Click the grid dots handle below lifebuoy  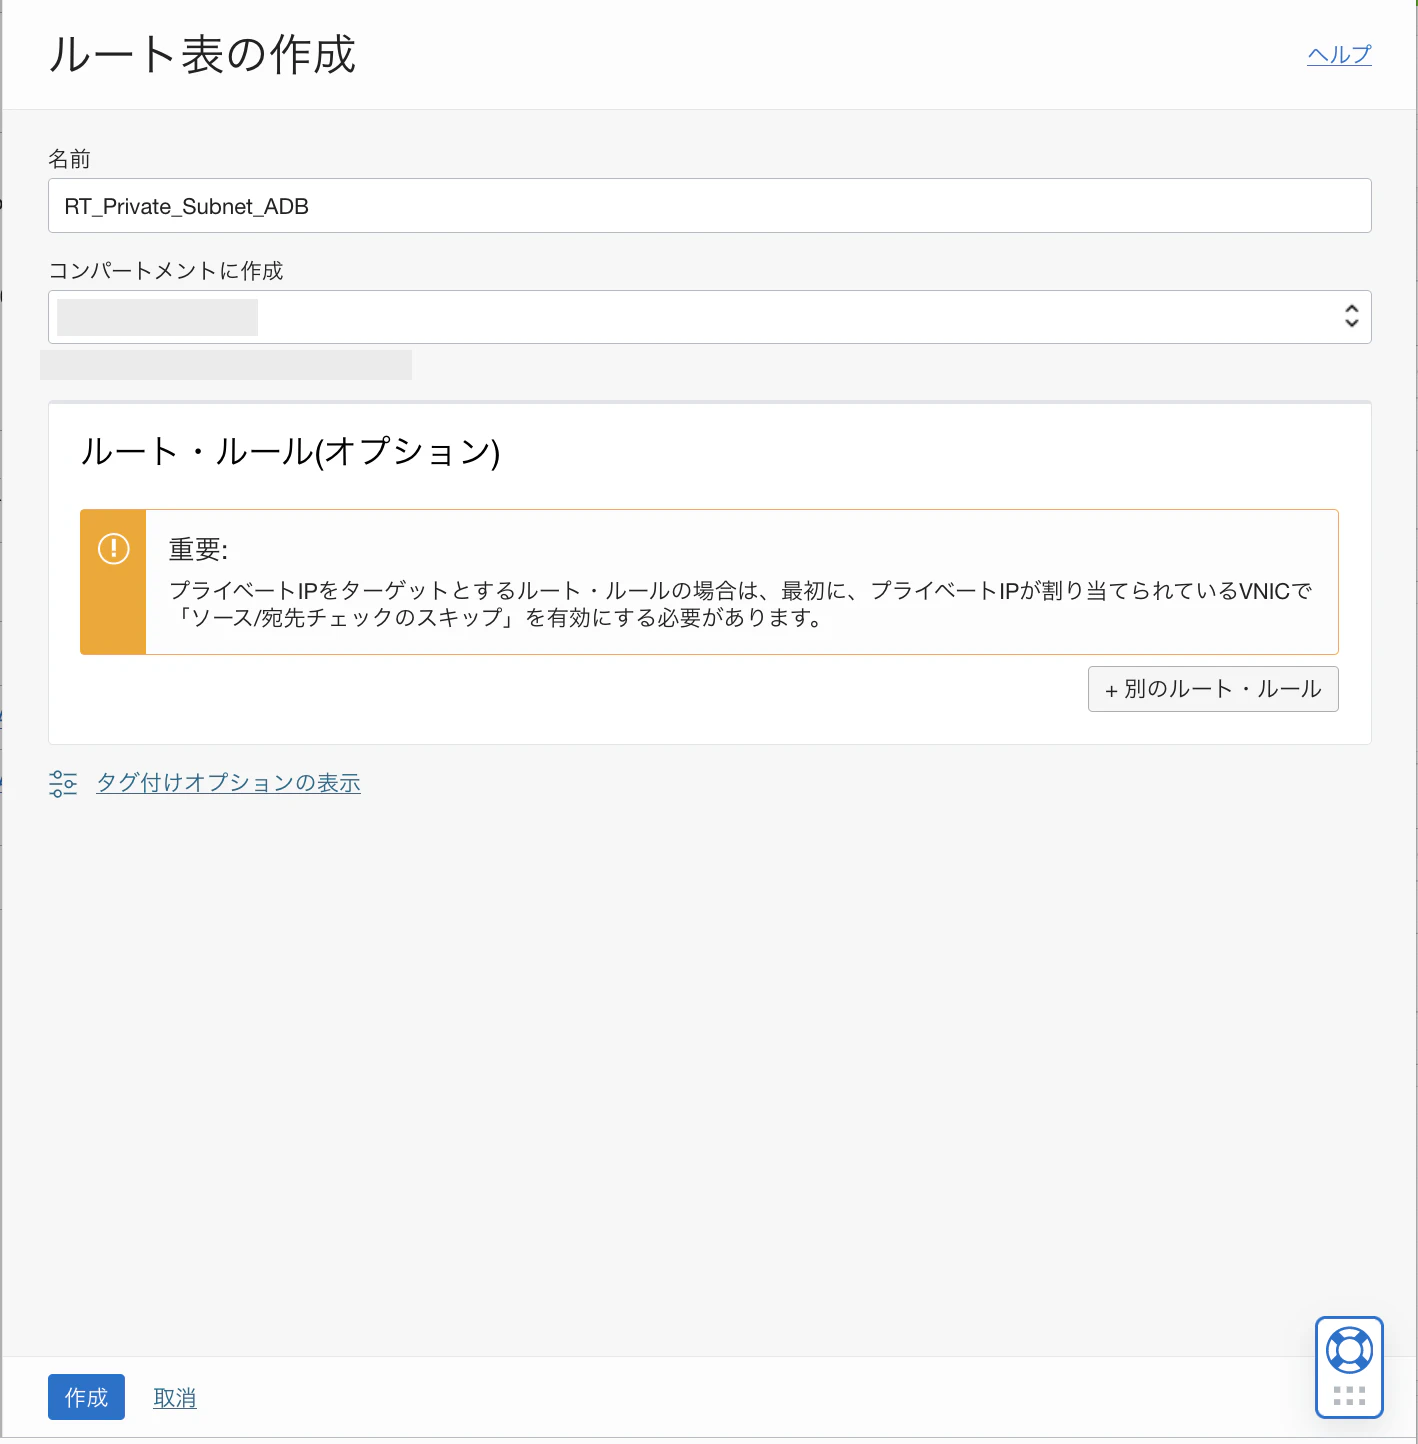click(1349, 1396)
